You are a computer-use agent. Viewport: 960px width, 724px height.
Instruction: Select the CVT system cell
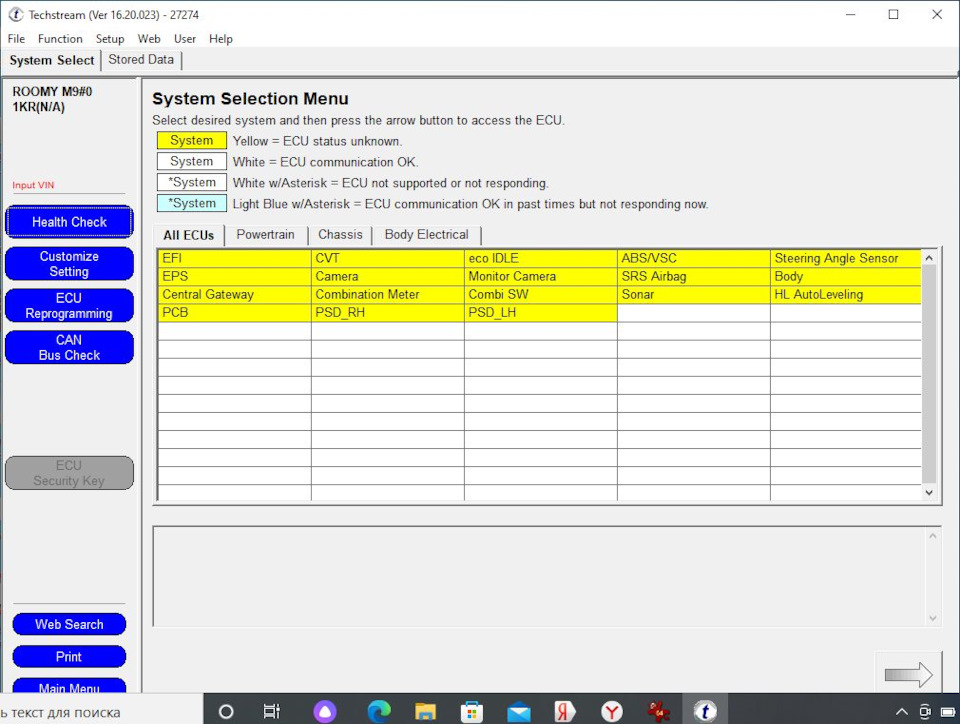(388, 258)
